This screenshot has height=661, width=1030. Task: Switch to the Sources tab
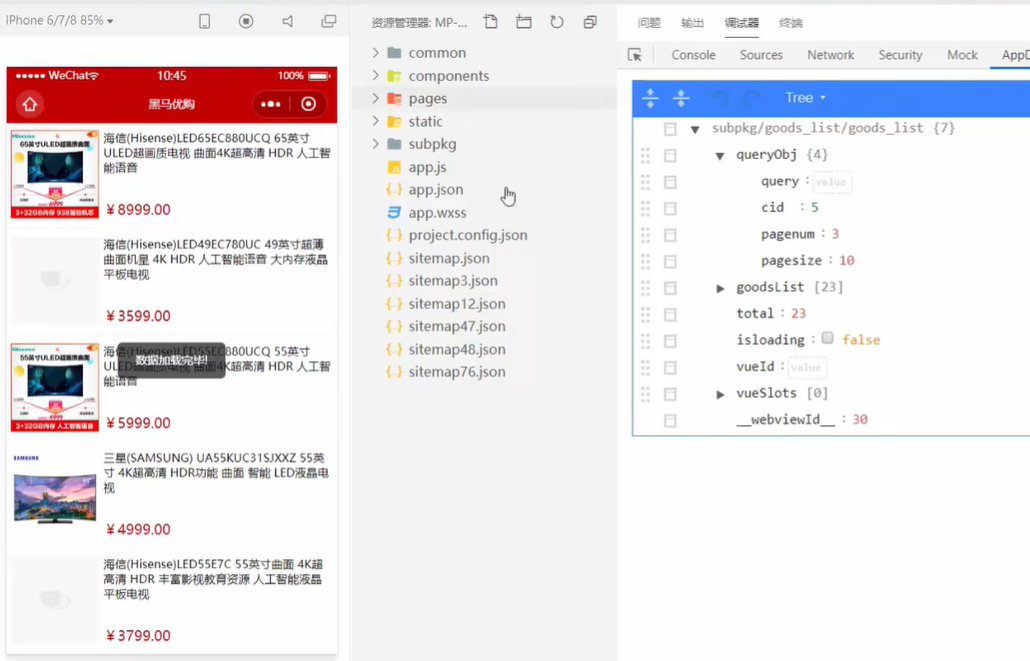click(761, 55)
